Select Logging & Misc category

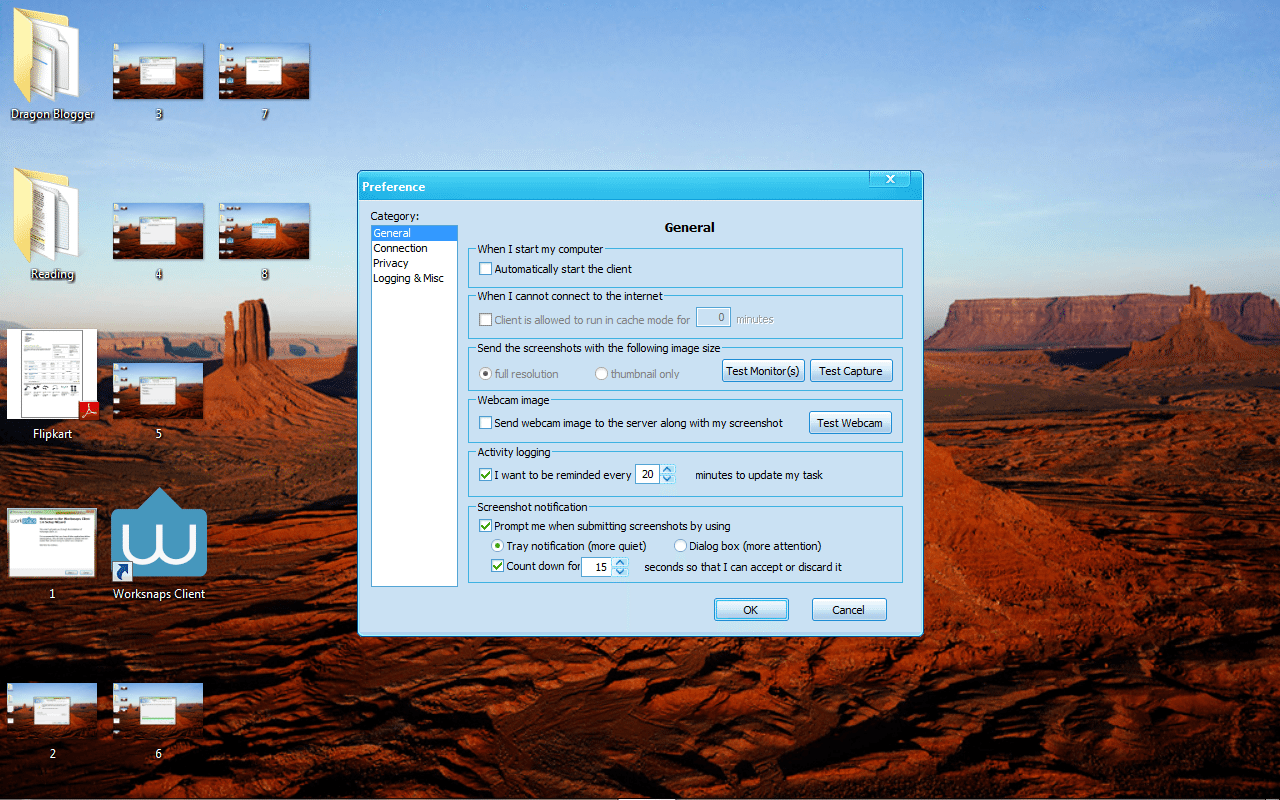point(408,278)
